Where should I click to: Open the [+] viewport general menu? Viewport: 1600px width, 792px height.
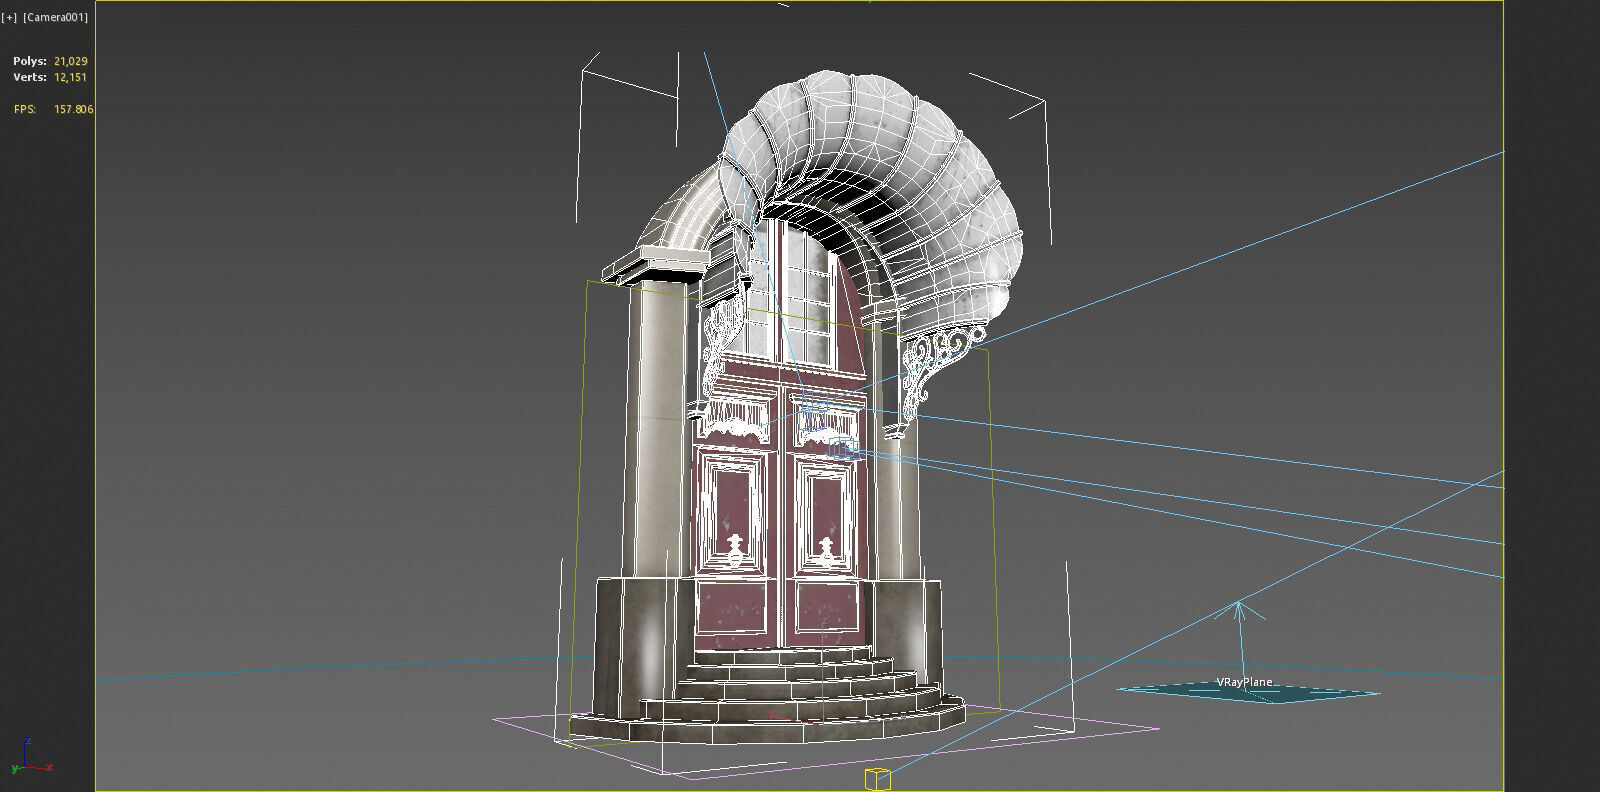pyautogui.click(x=10, y=17)
